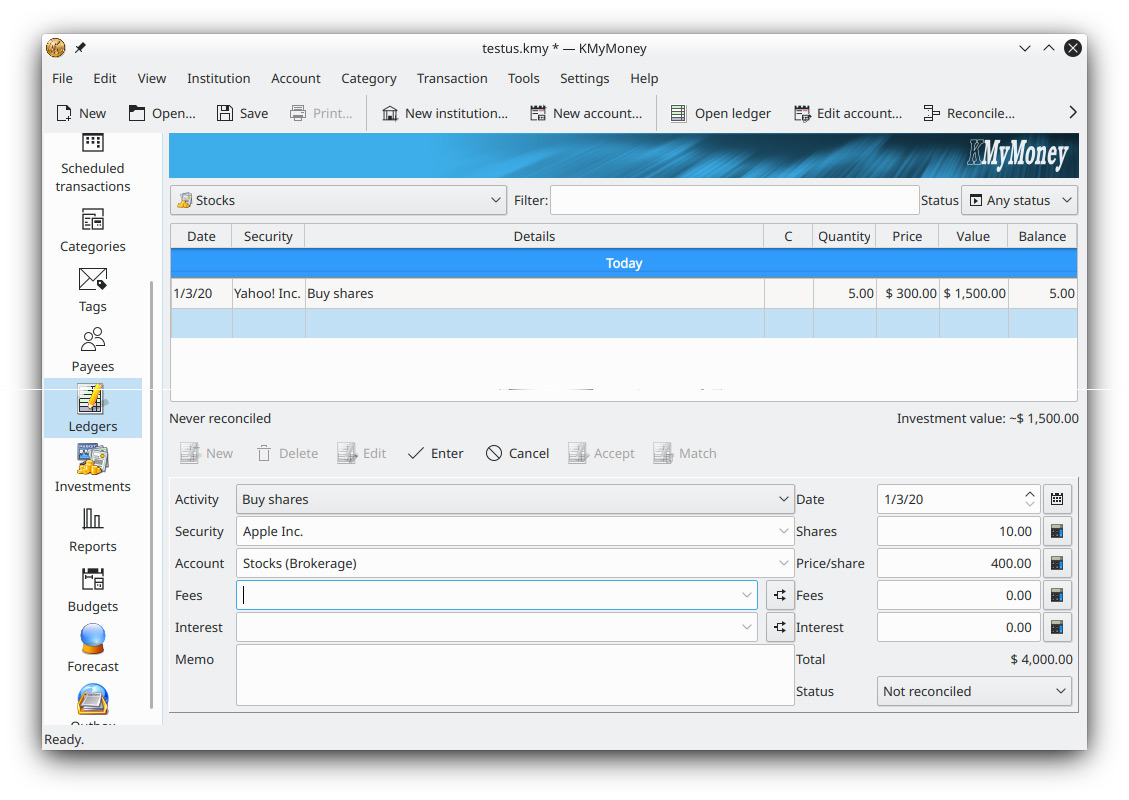Open the Investments view in the sidebar
The image size is (1129, 800).
93,469
